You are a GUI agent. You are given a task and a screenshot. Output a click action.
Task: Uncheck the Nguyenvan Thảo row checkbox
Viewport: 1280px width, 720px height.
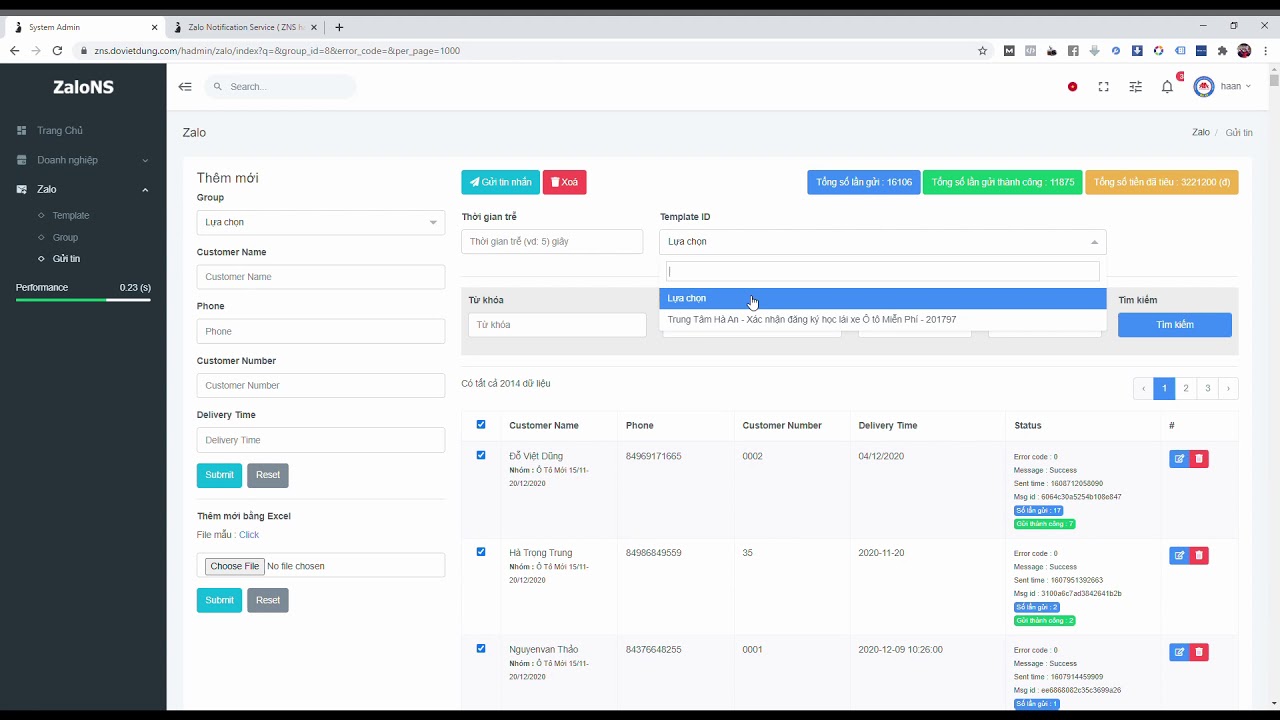(x=481, y=648)
